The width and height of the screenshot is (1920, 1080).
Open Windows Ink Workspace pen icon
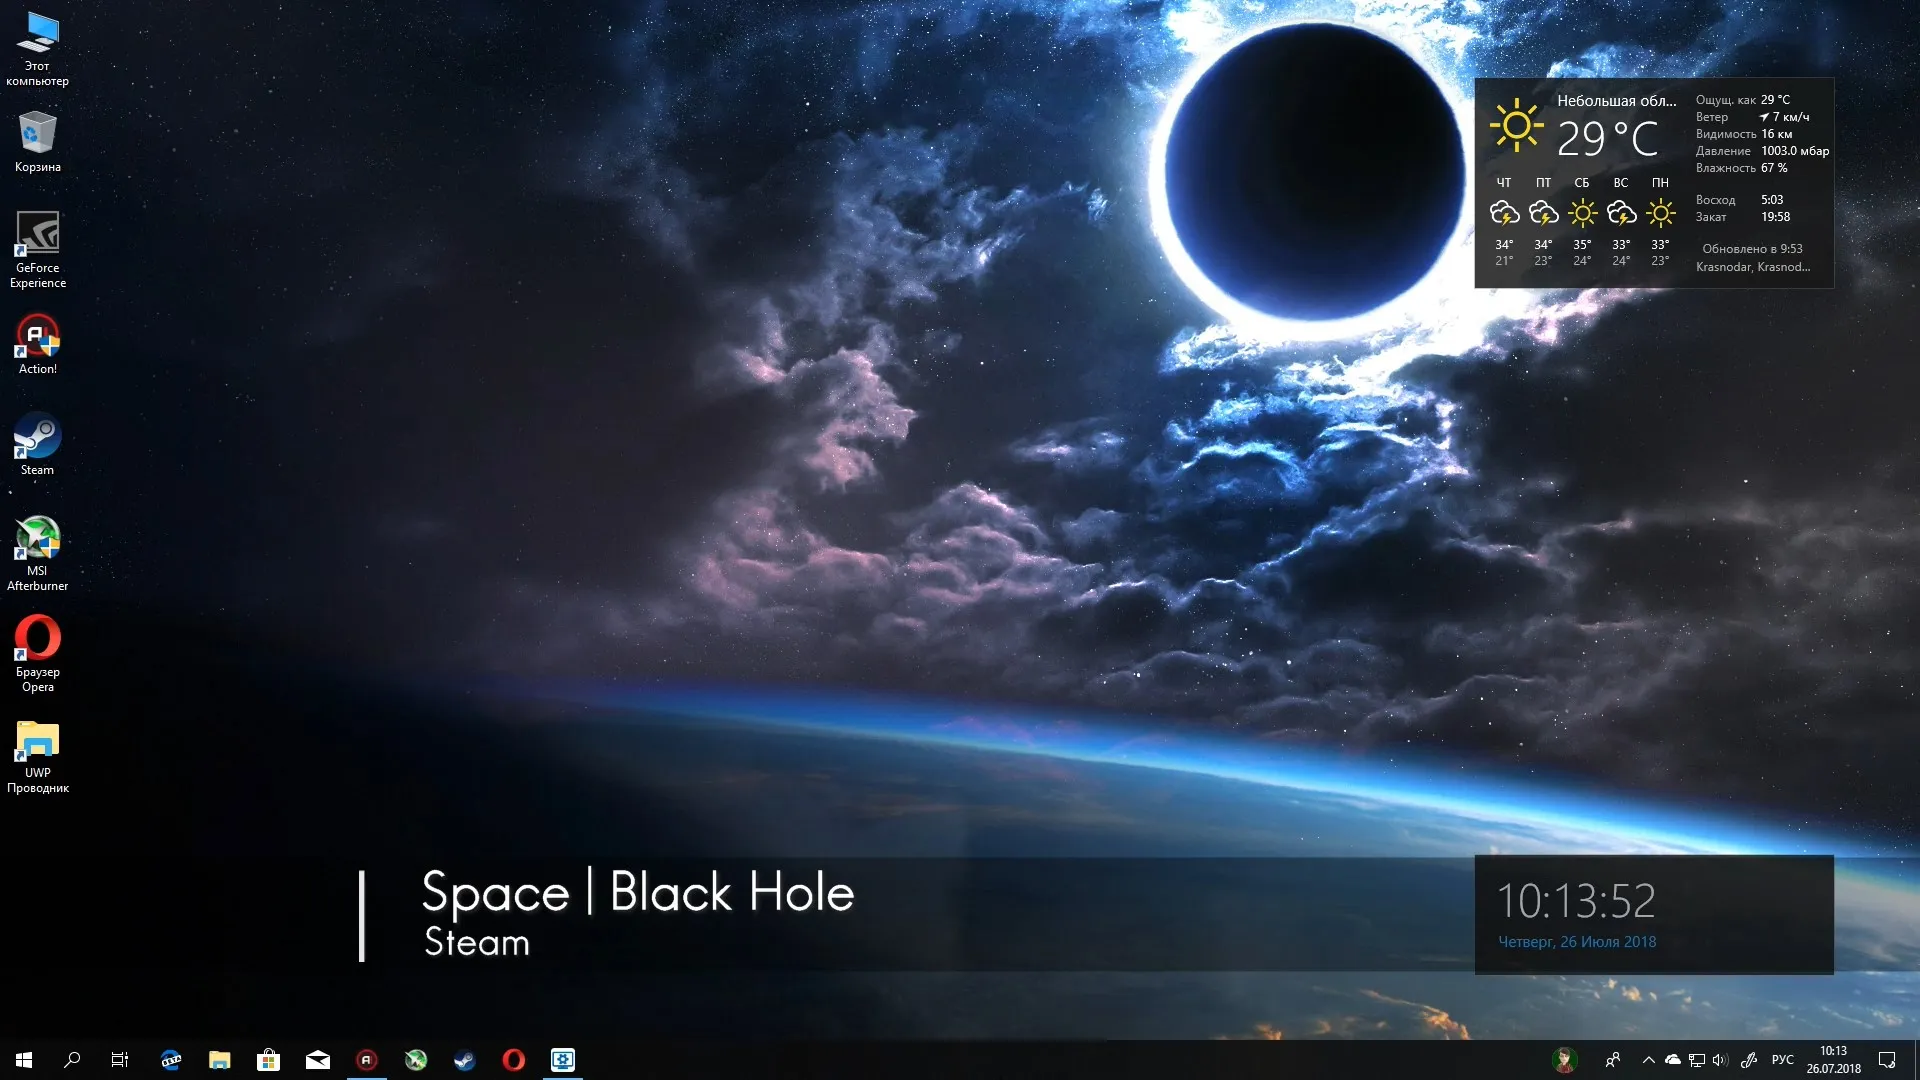[x=1749, y=1060]
